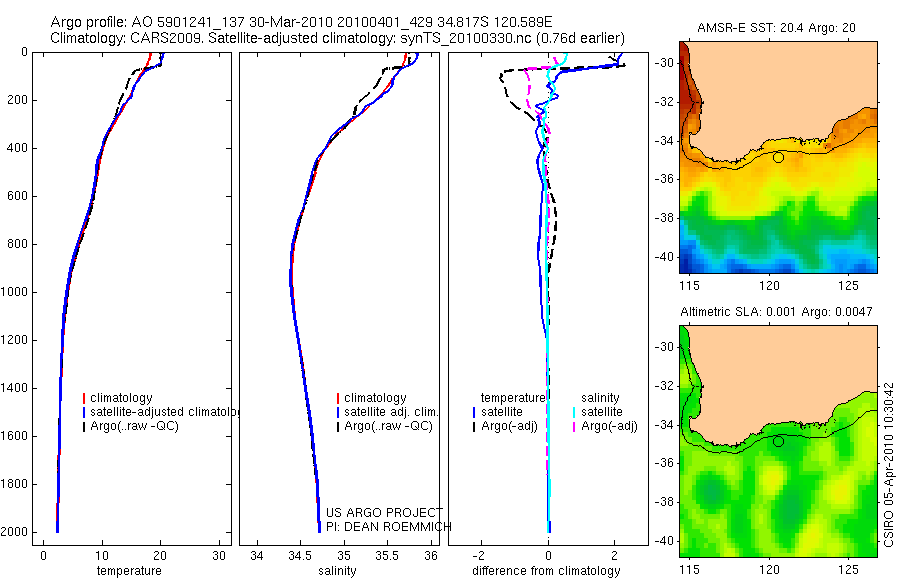Click the 'PI: DEAN ROEMMICH' text
This screenshot has height=580, width=900.
(389, 527)
